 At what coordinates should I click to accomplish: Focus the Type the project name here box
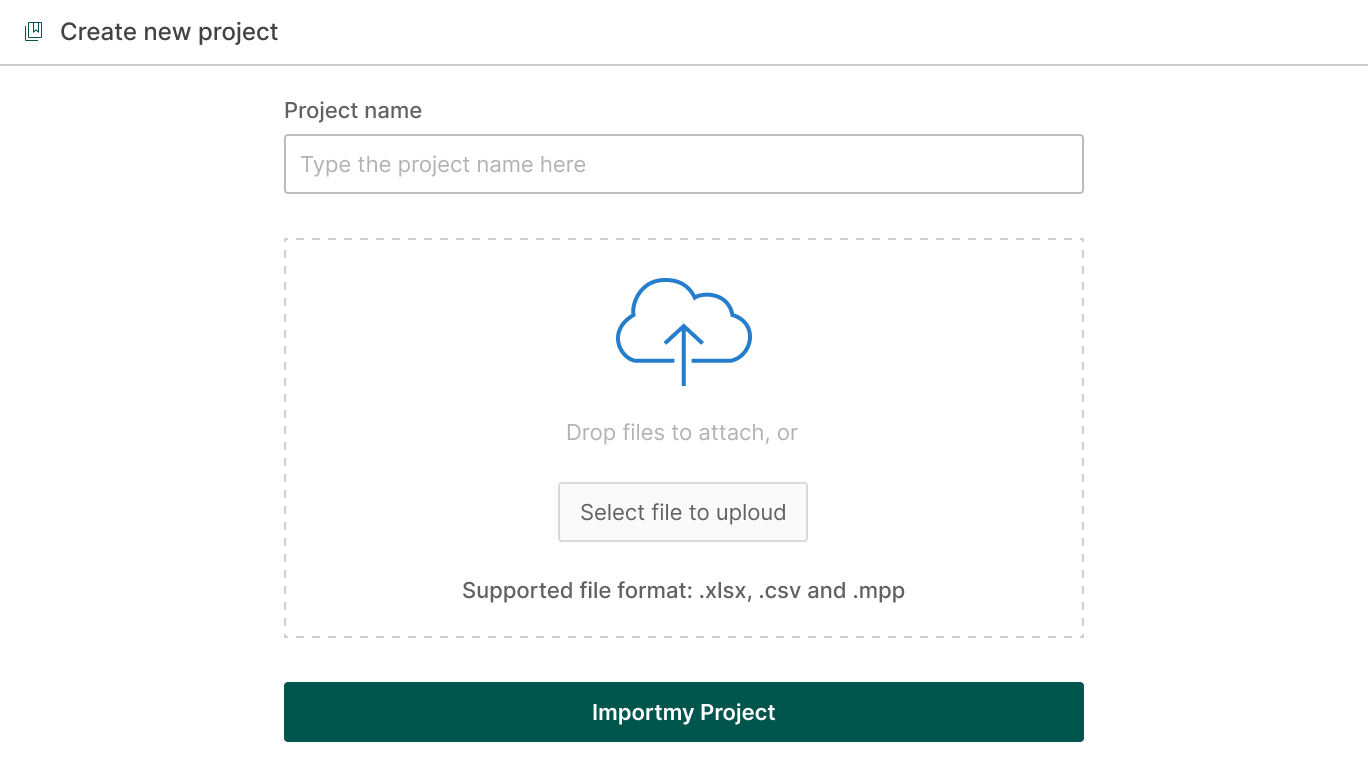pyautogui.click(x=683, y=163)
